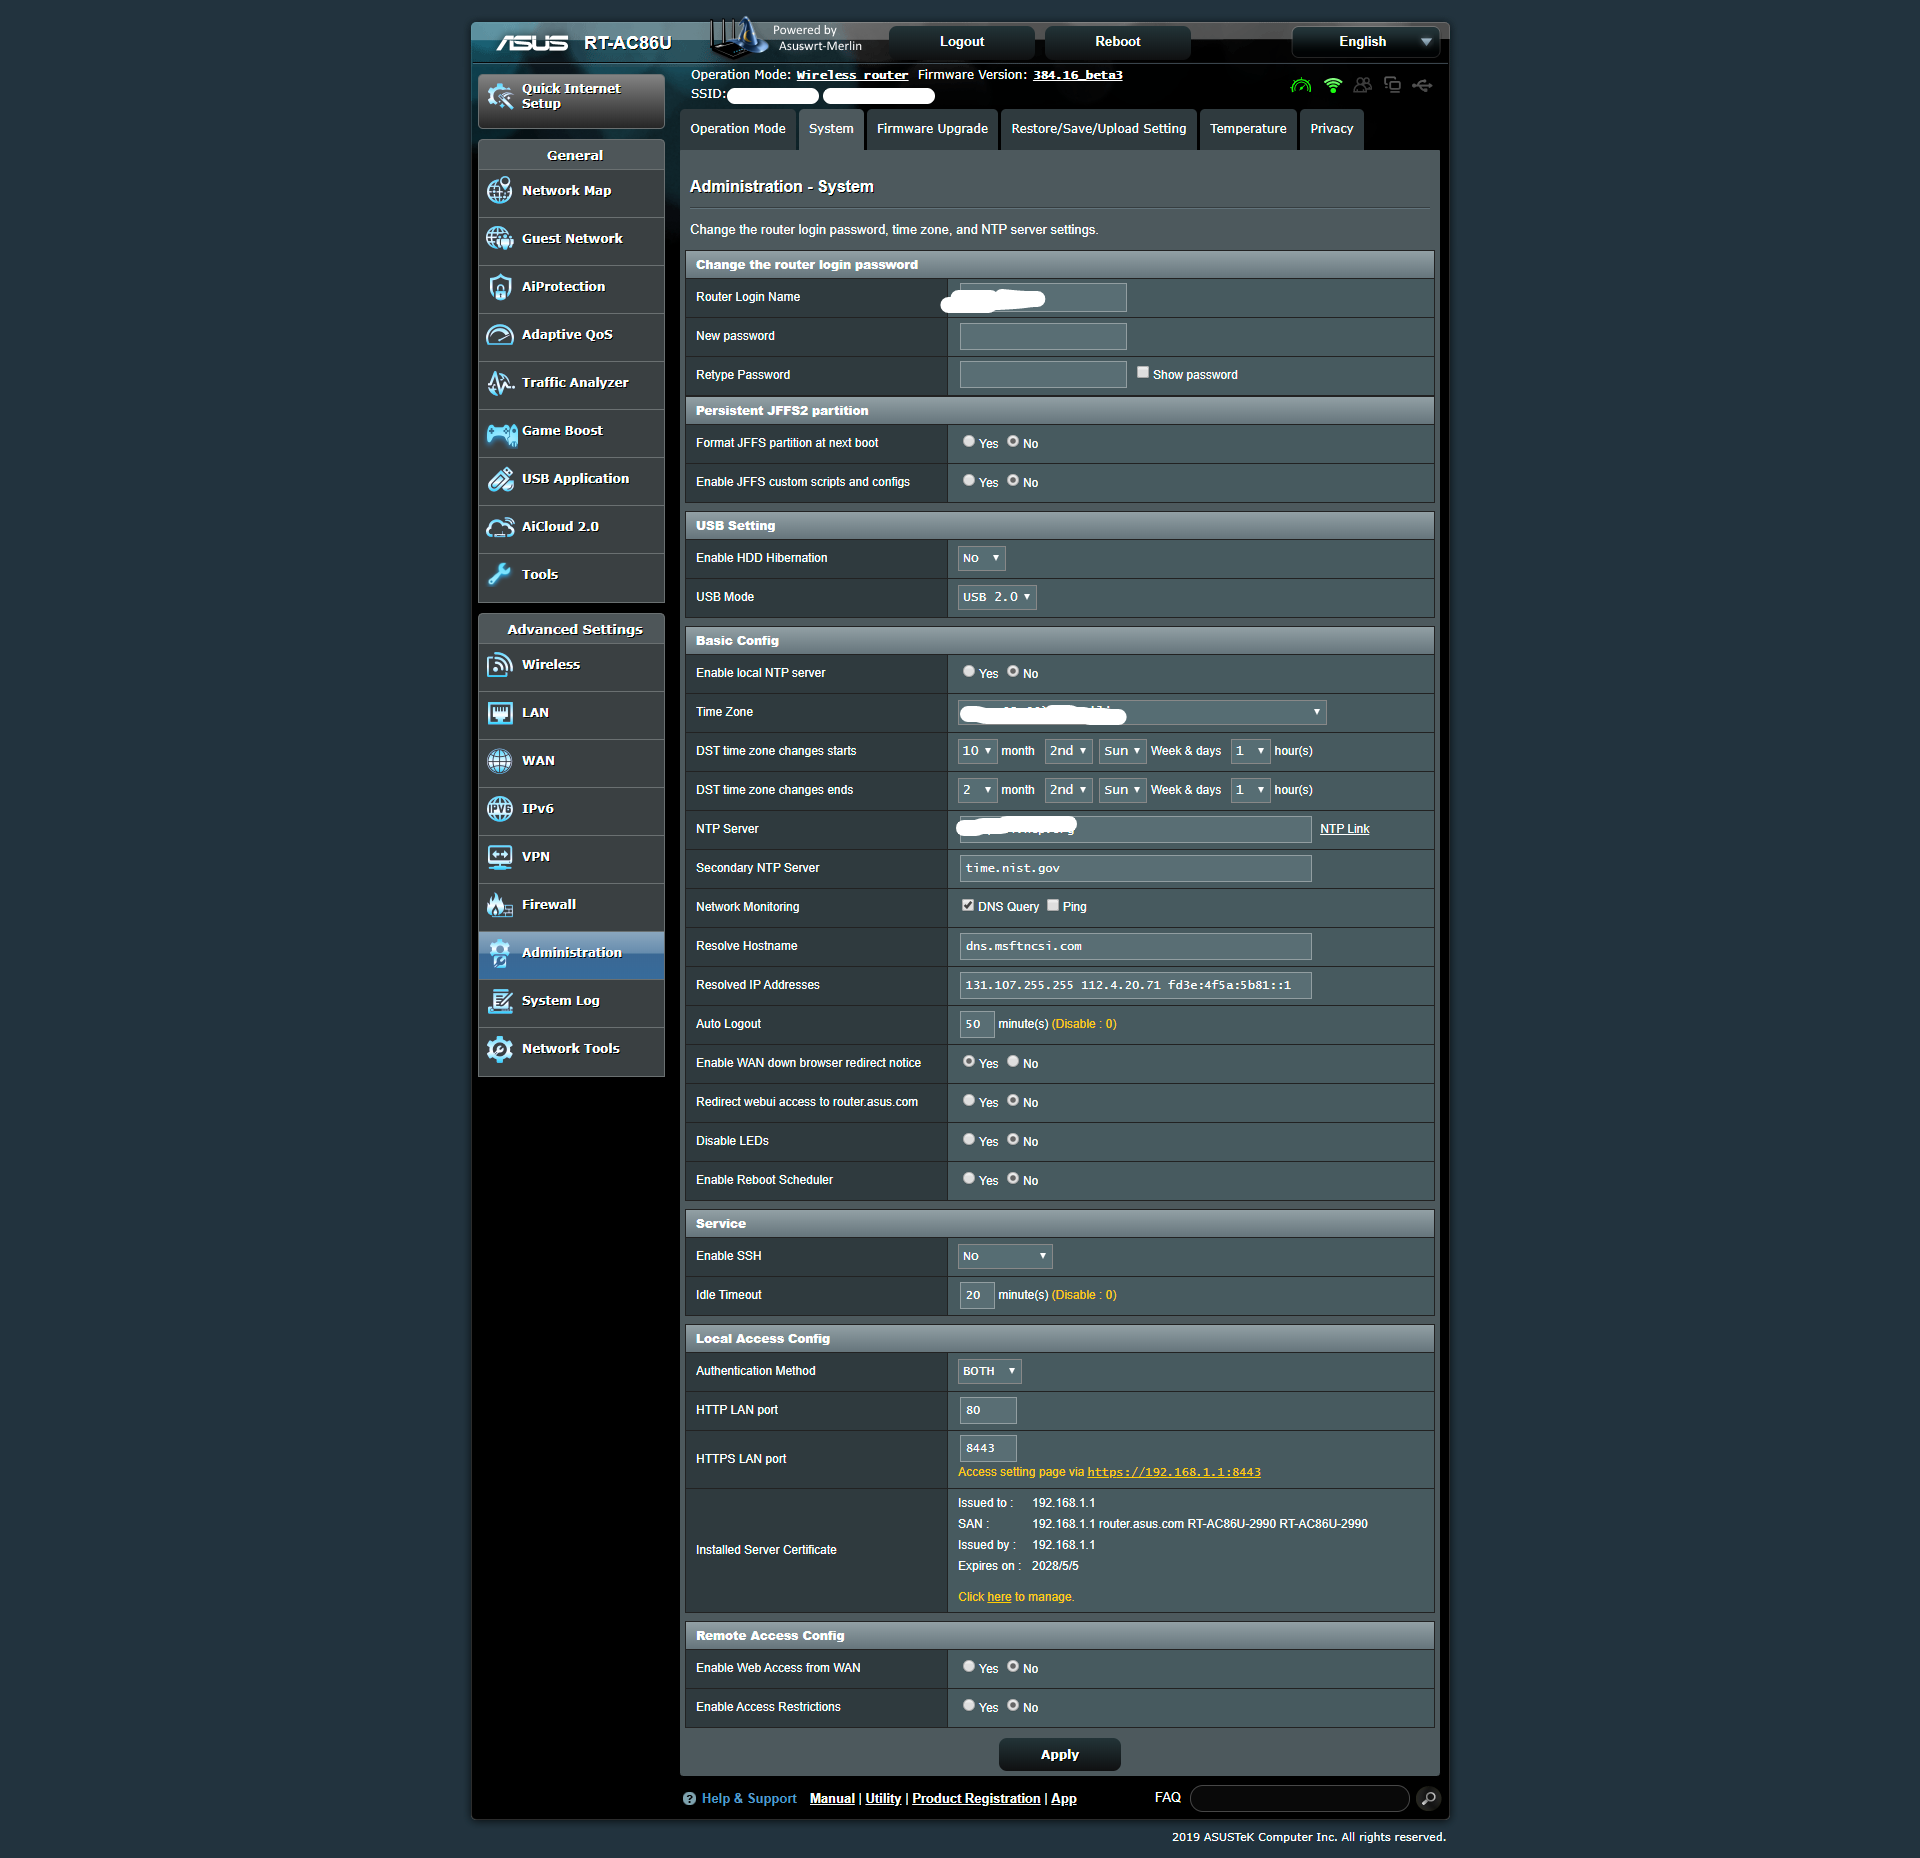Screen dimensions: 1920x1858
Task: Select Yes for Format JFFS partition
Action: coord(969,442)
